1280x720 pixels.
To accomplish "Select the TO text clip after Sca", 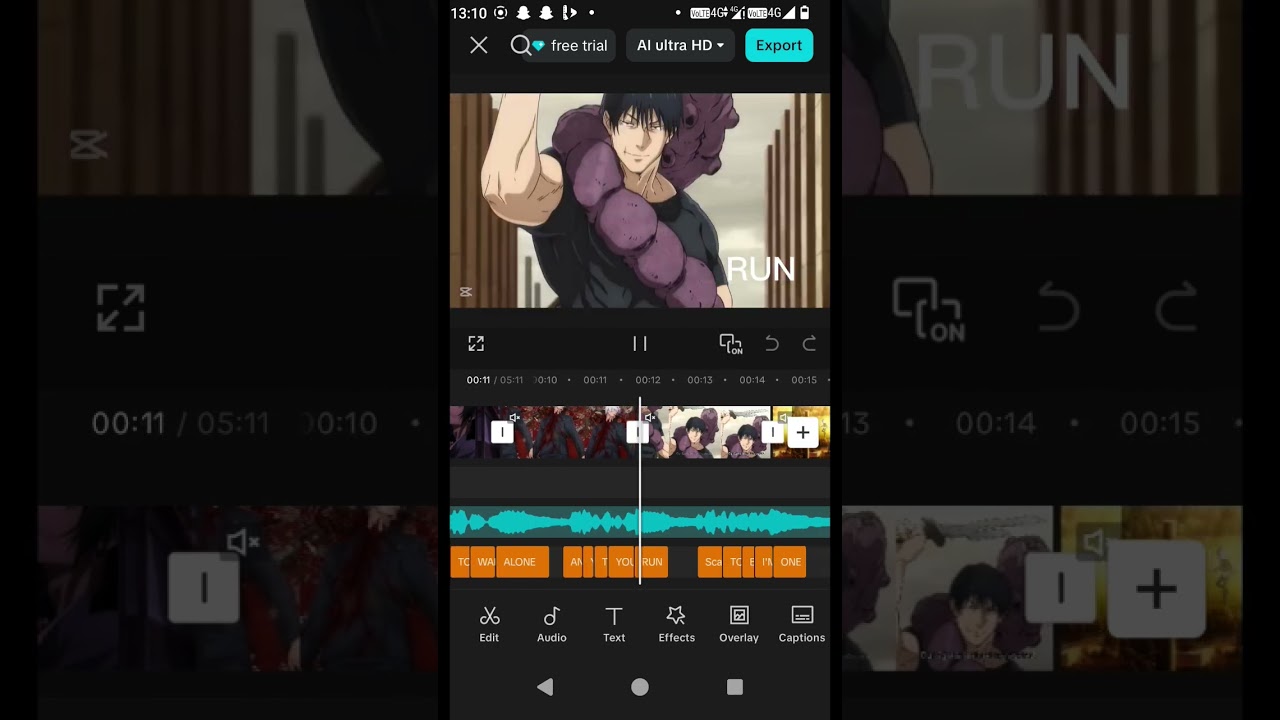I will [733, 562].
